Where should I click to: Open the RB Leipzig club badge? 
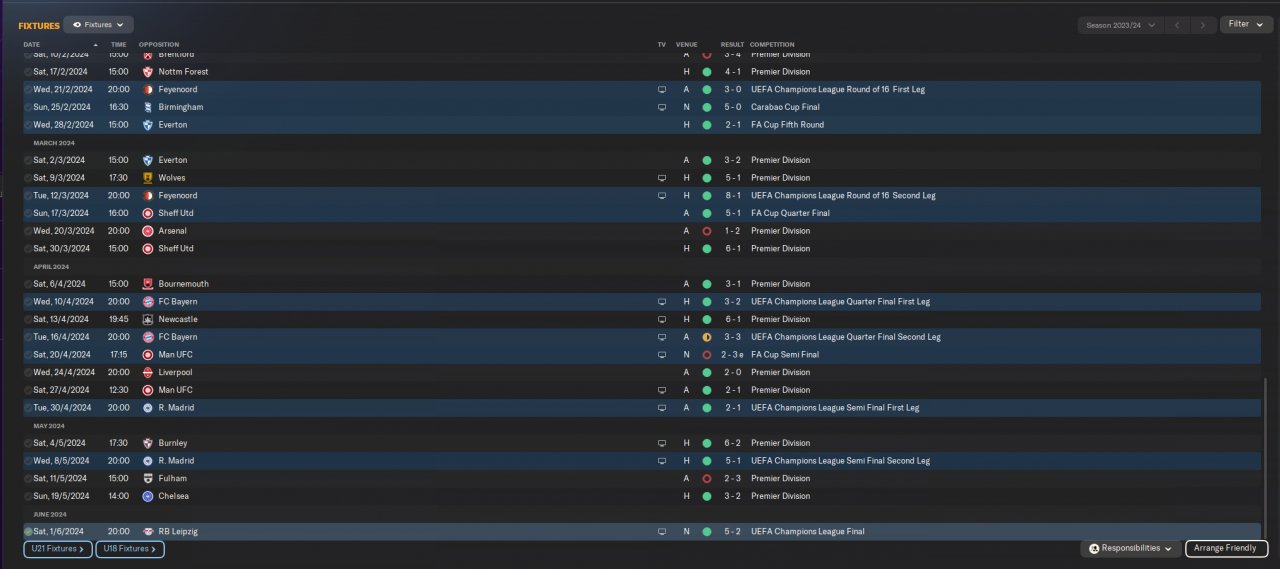(x=147, y=532)
